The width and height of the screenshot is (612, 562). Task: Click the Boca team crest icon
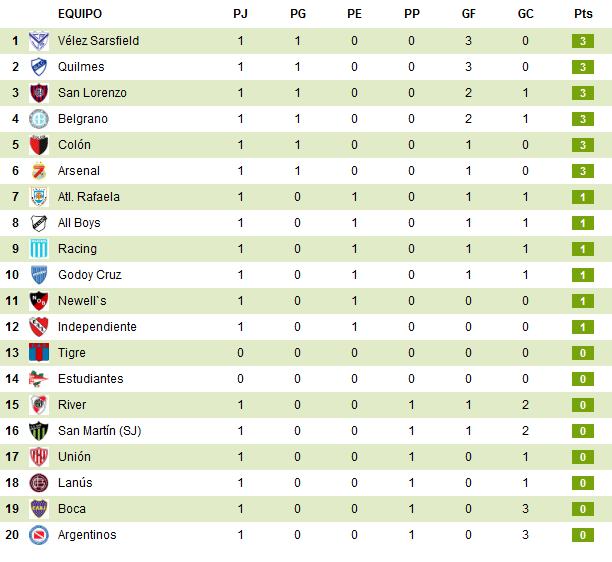(39, 509)
